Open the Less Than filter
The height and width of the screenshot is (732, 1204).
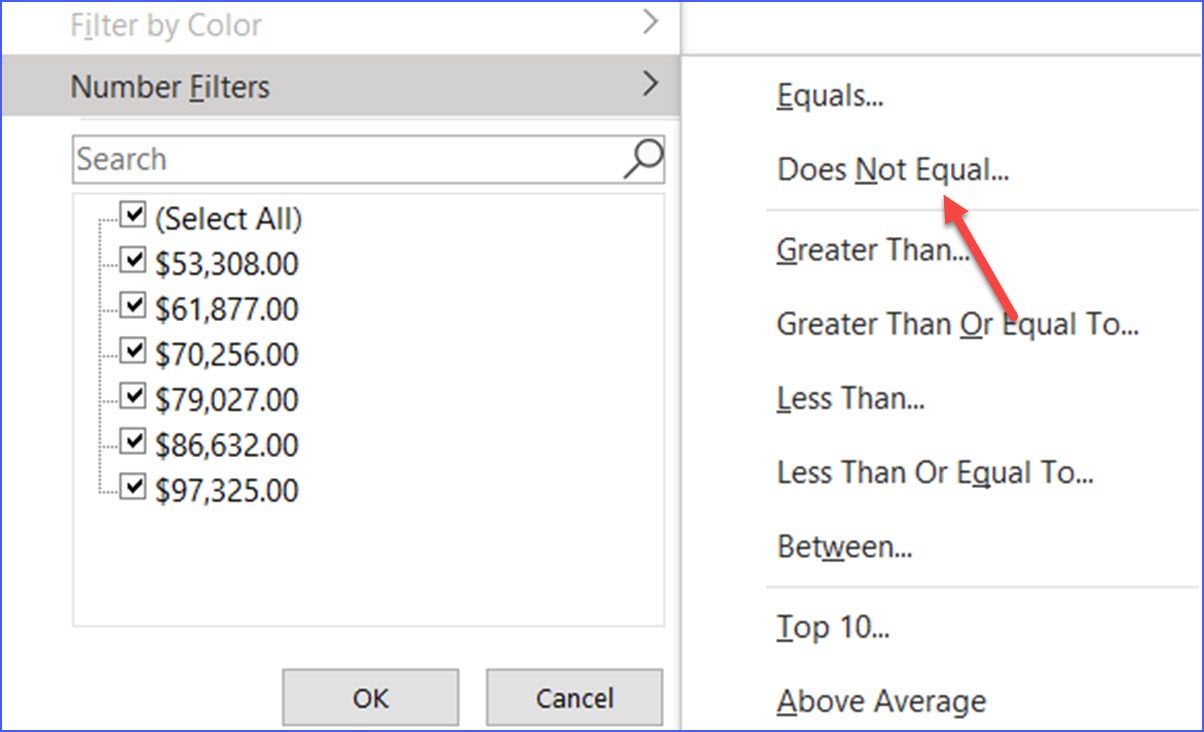(x=851, y=397)
